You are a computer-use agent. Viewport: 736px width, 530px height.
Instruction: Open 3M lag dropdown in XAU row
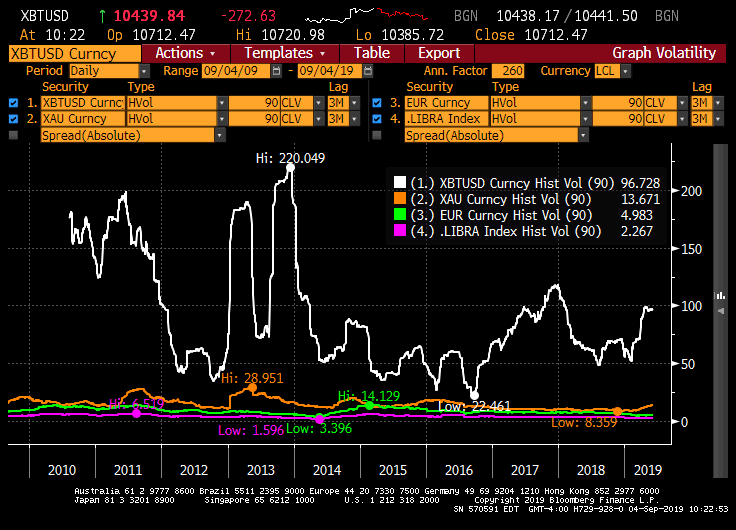pyautogui.click(x=355, y=119)
